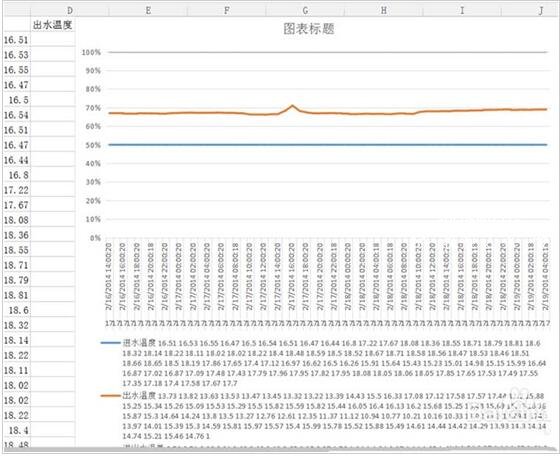Screen dimensions: 560x457
Task: Click cell value 18.79
Action: tap(16, 280)
